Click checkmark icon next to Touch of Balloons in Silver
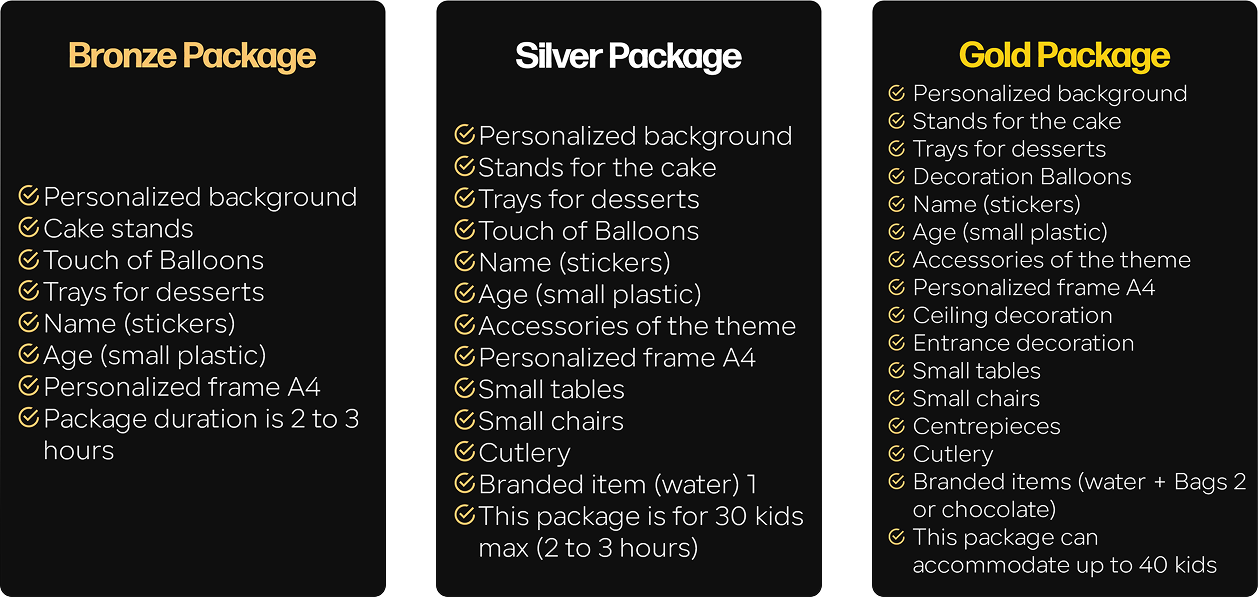Viewport: 1258px width, 597px height. (x=464, y=230)
